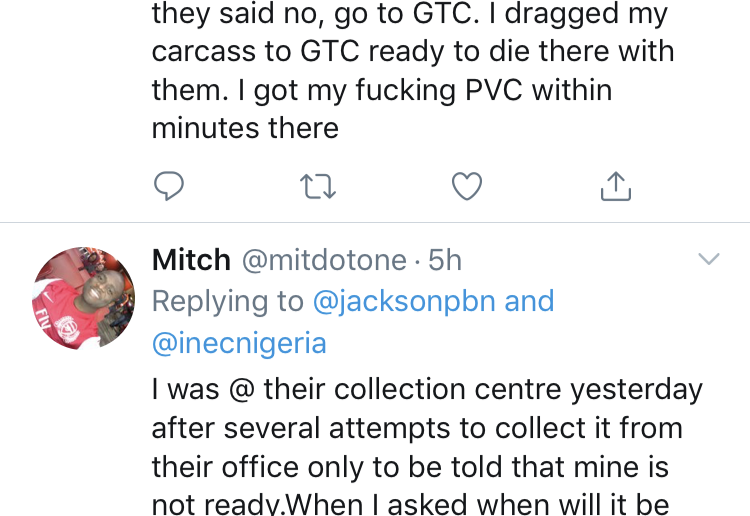Tap the line "them. I got my ... PVC within"
Screen dimensions: 750x516
382,90
